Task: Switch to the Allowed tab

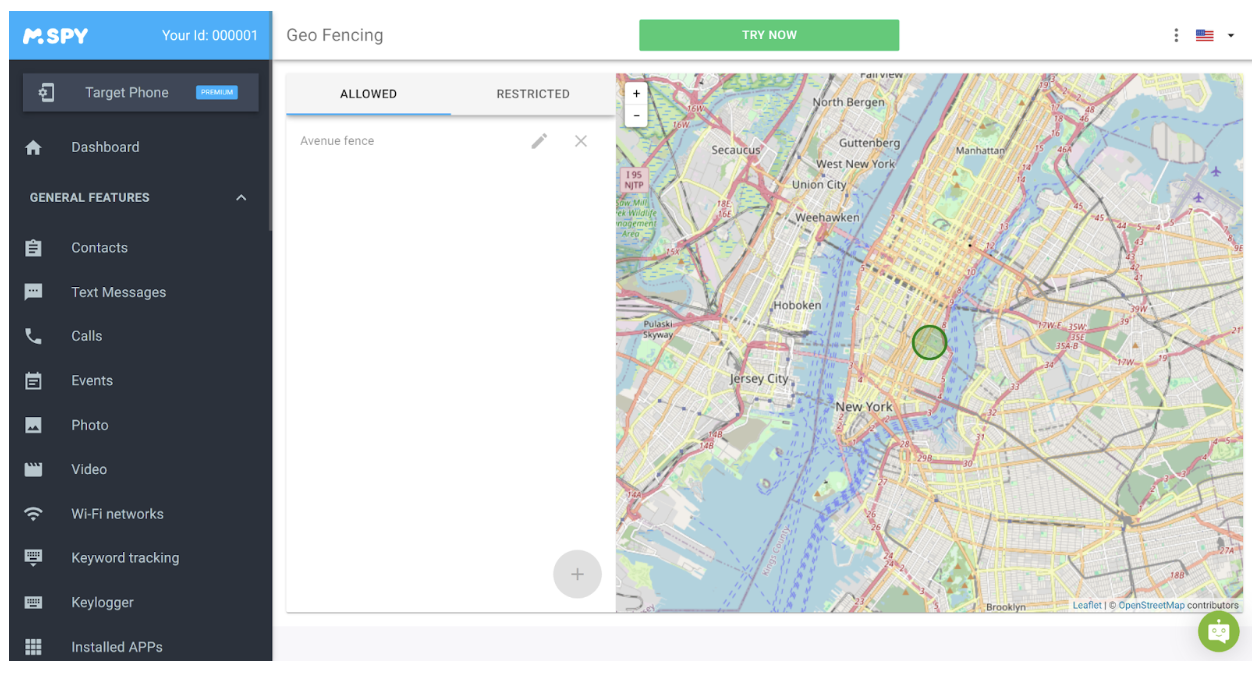Action: click(368, 94)
